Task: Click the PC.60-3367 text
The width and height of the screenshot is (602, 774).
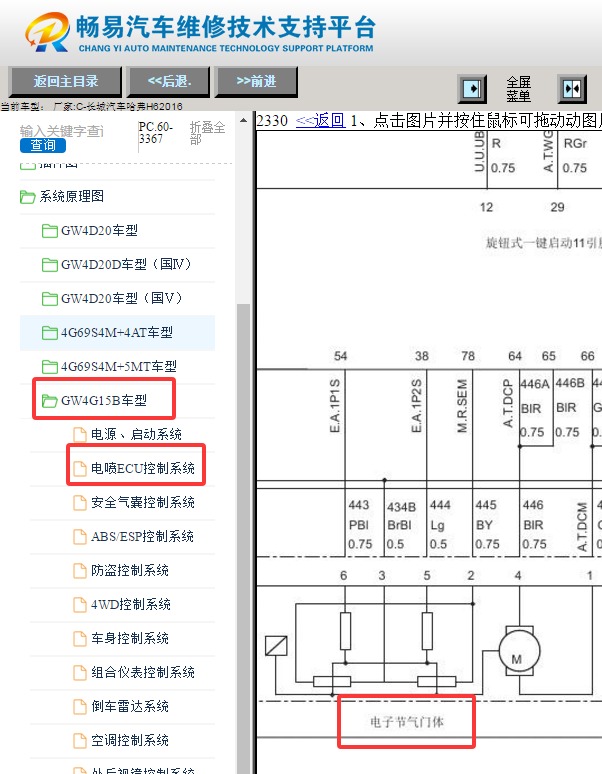Action: click(x=156, y=133)
